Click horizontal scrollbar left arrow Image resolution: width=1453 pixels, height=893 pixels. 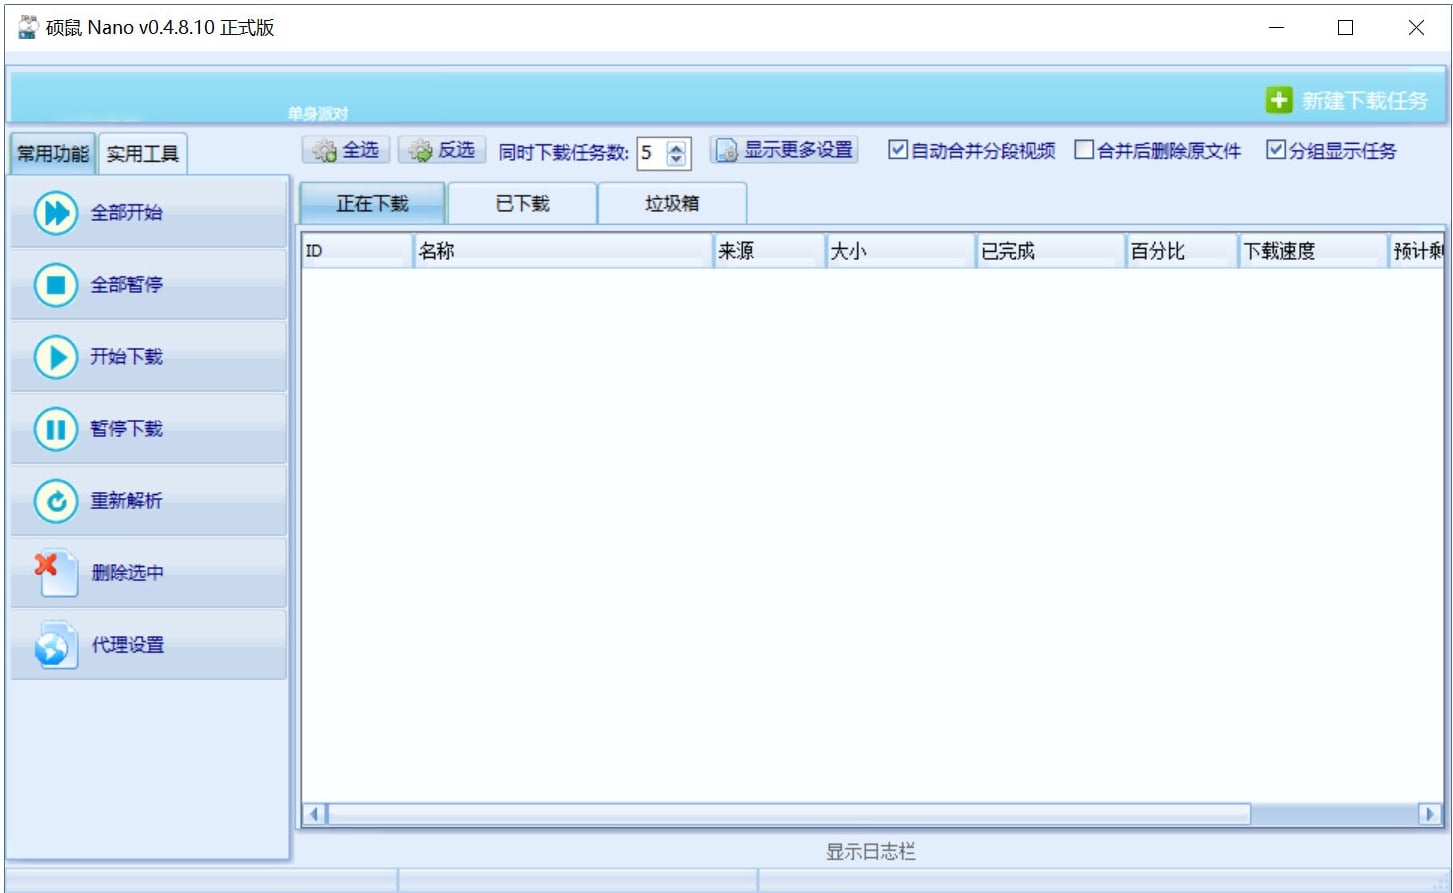pos(314,814)
